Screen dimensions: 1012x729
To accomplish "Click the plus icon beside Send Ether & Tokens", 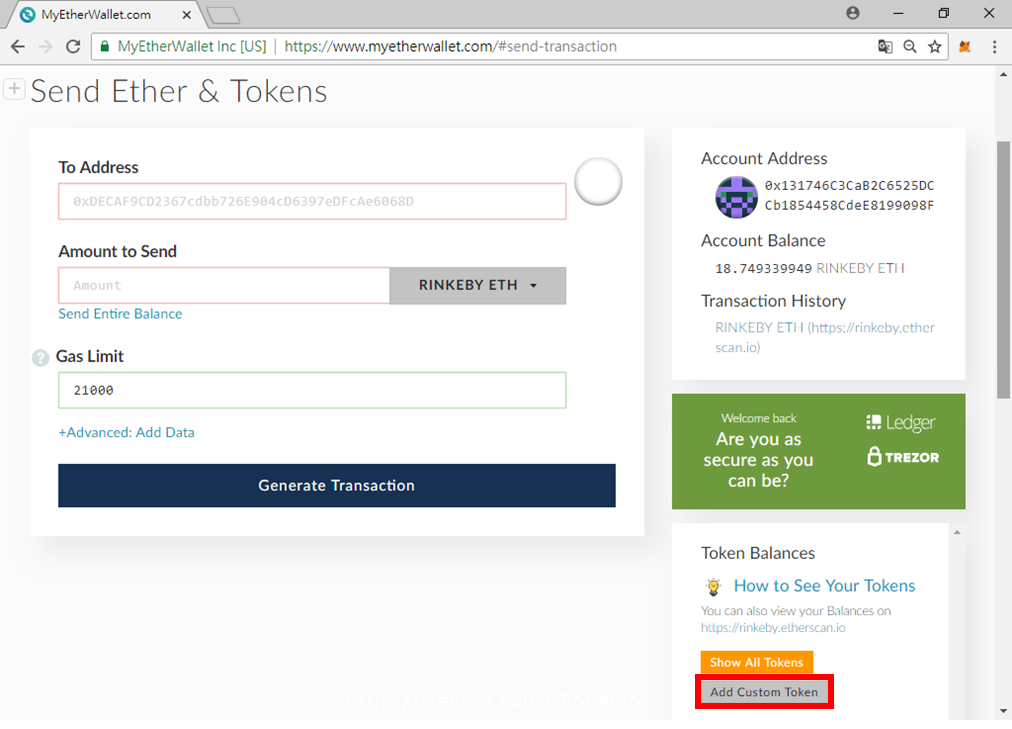I will pyautogui.click(x=14, y=88).
